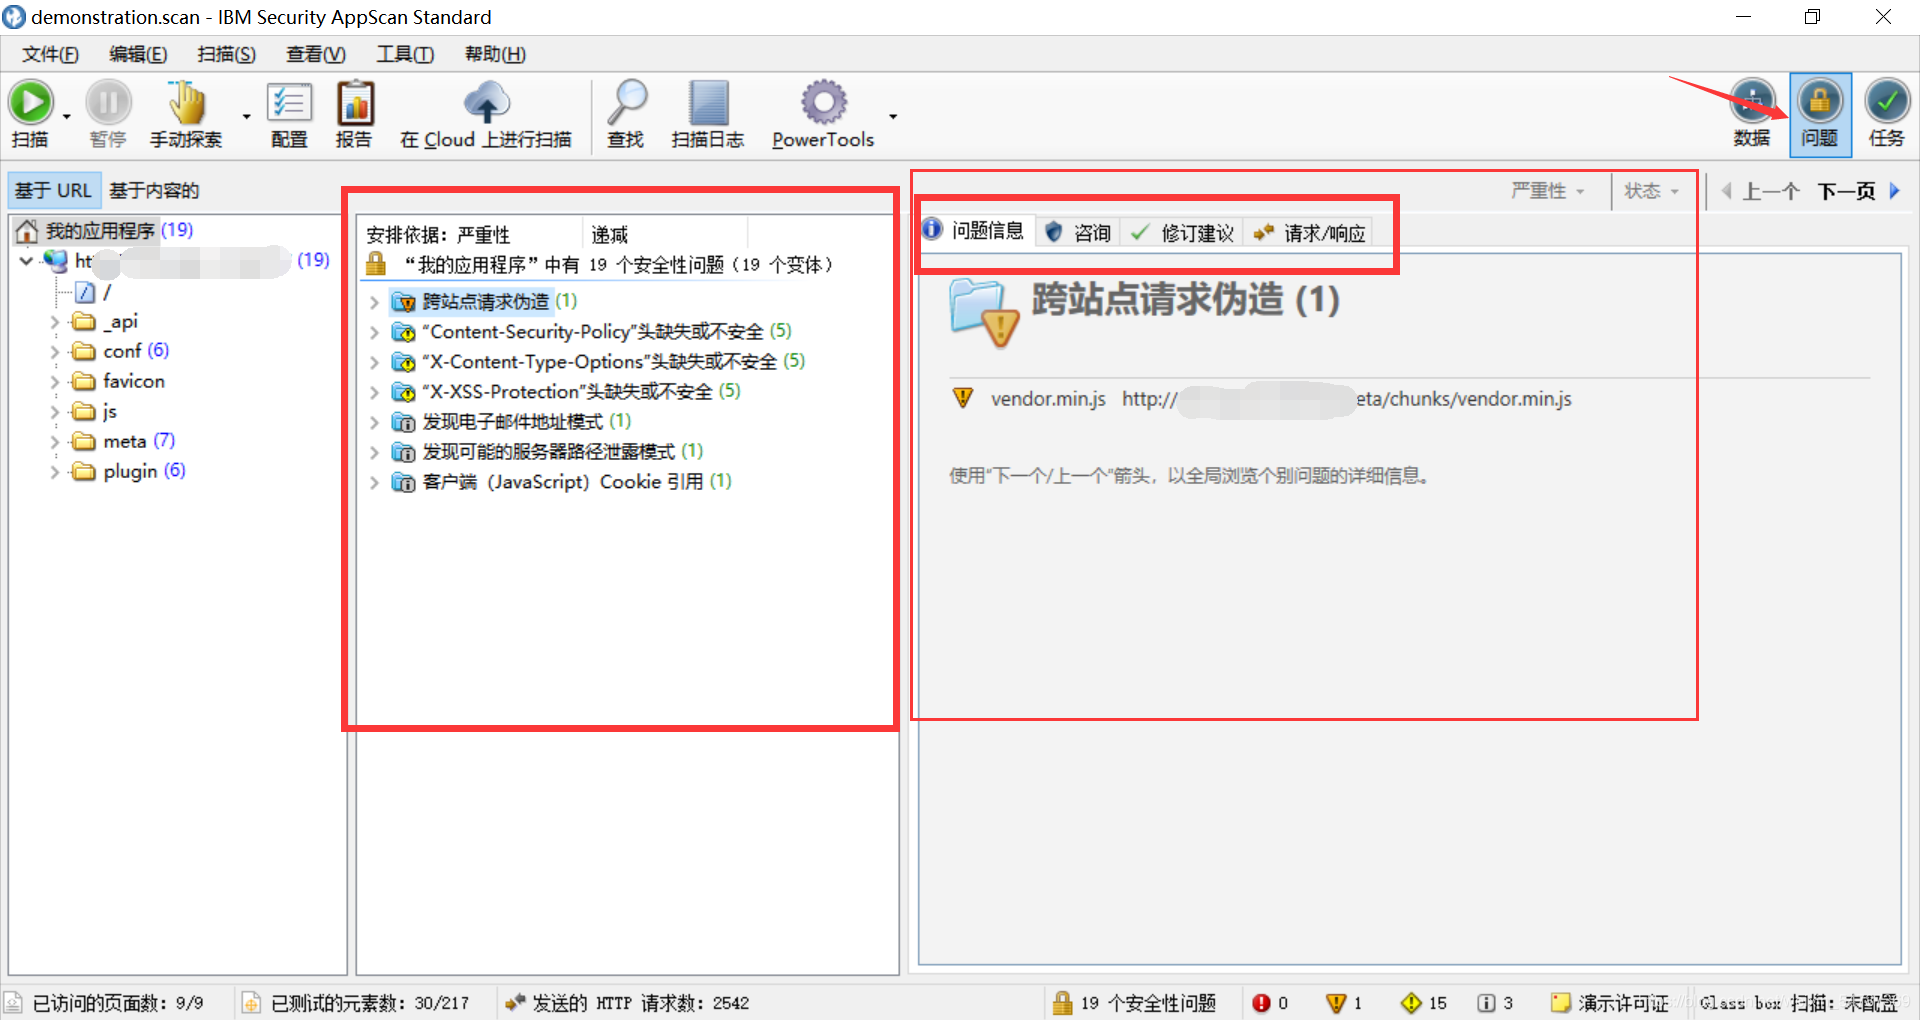Open the View menu
Screen dimensions: 1920x1020
click(x=316, y=54)
